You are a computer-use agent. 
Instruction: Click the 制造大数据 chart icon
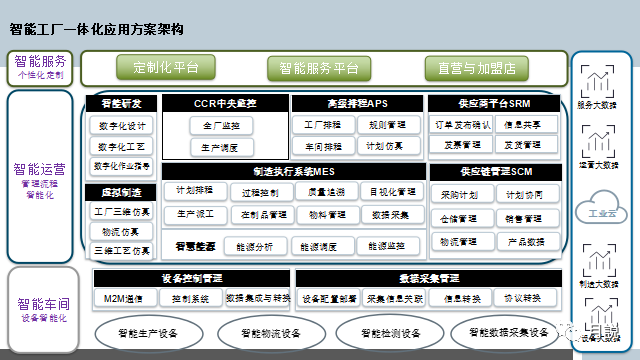click(x=599, y=260)
